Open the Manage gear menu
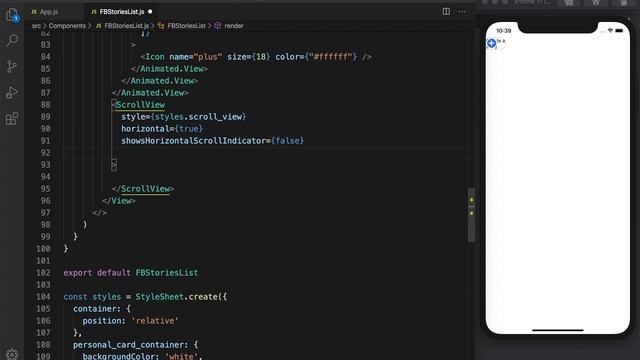Screen dimensions: 640x360 click(12, 354)
